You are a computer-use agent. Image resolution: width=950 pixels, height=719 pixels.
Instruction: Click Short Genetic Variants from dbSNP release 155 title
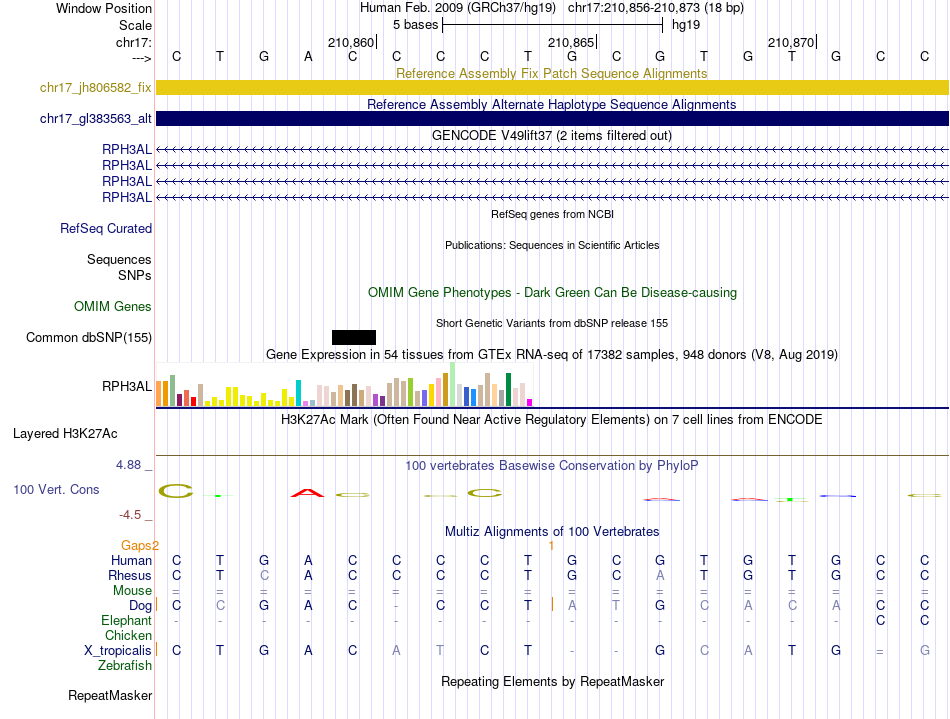pyautogui.click(x=552, y=323)
